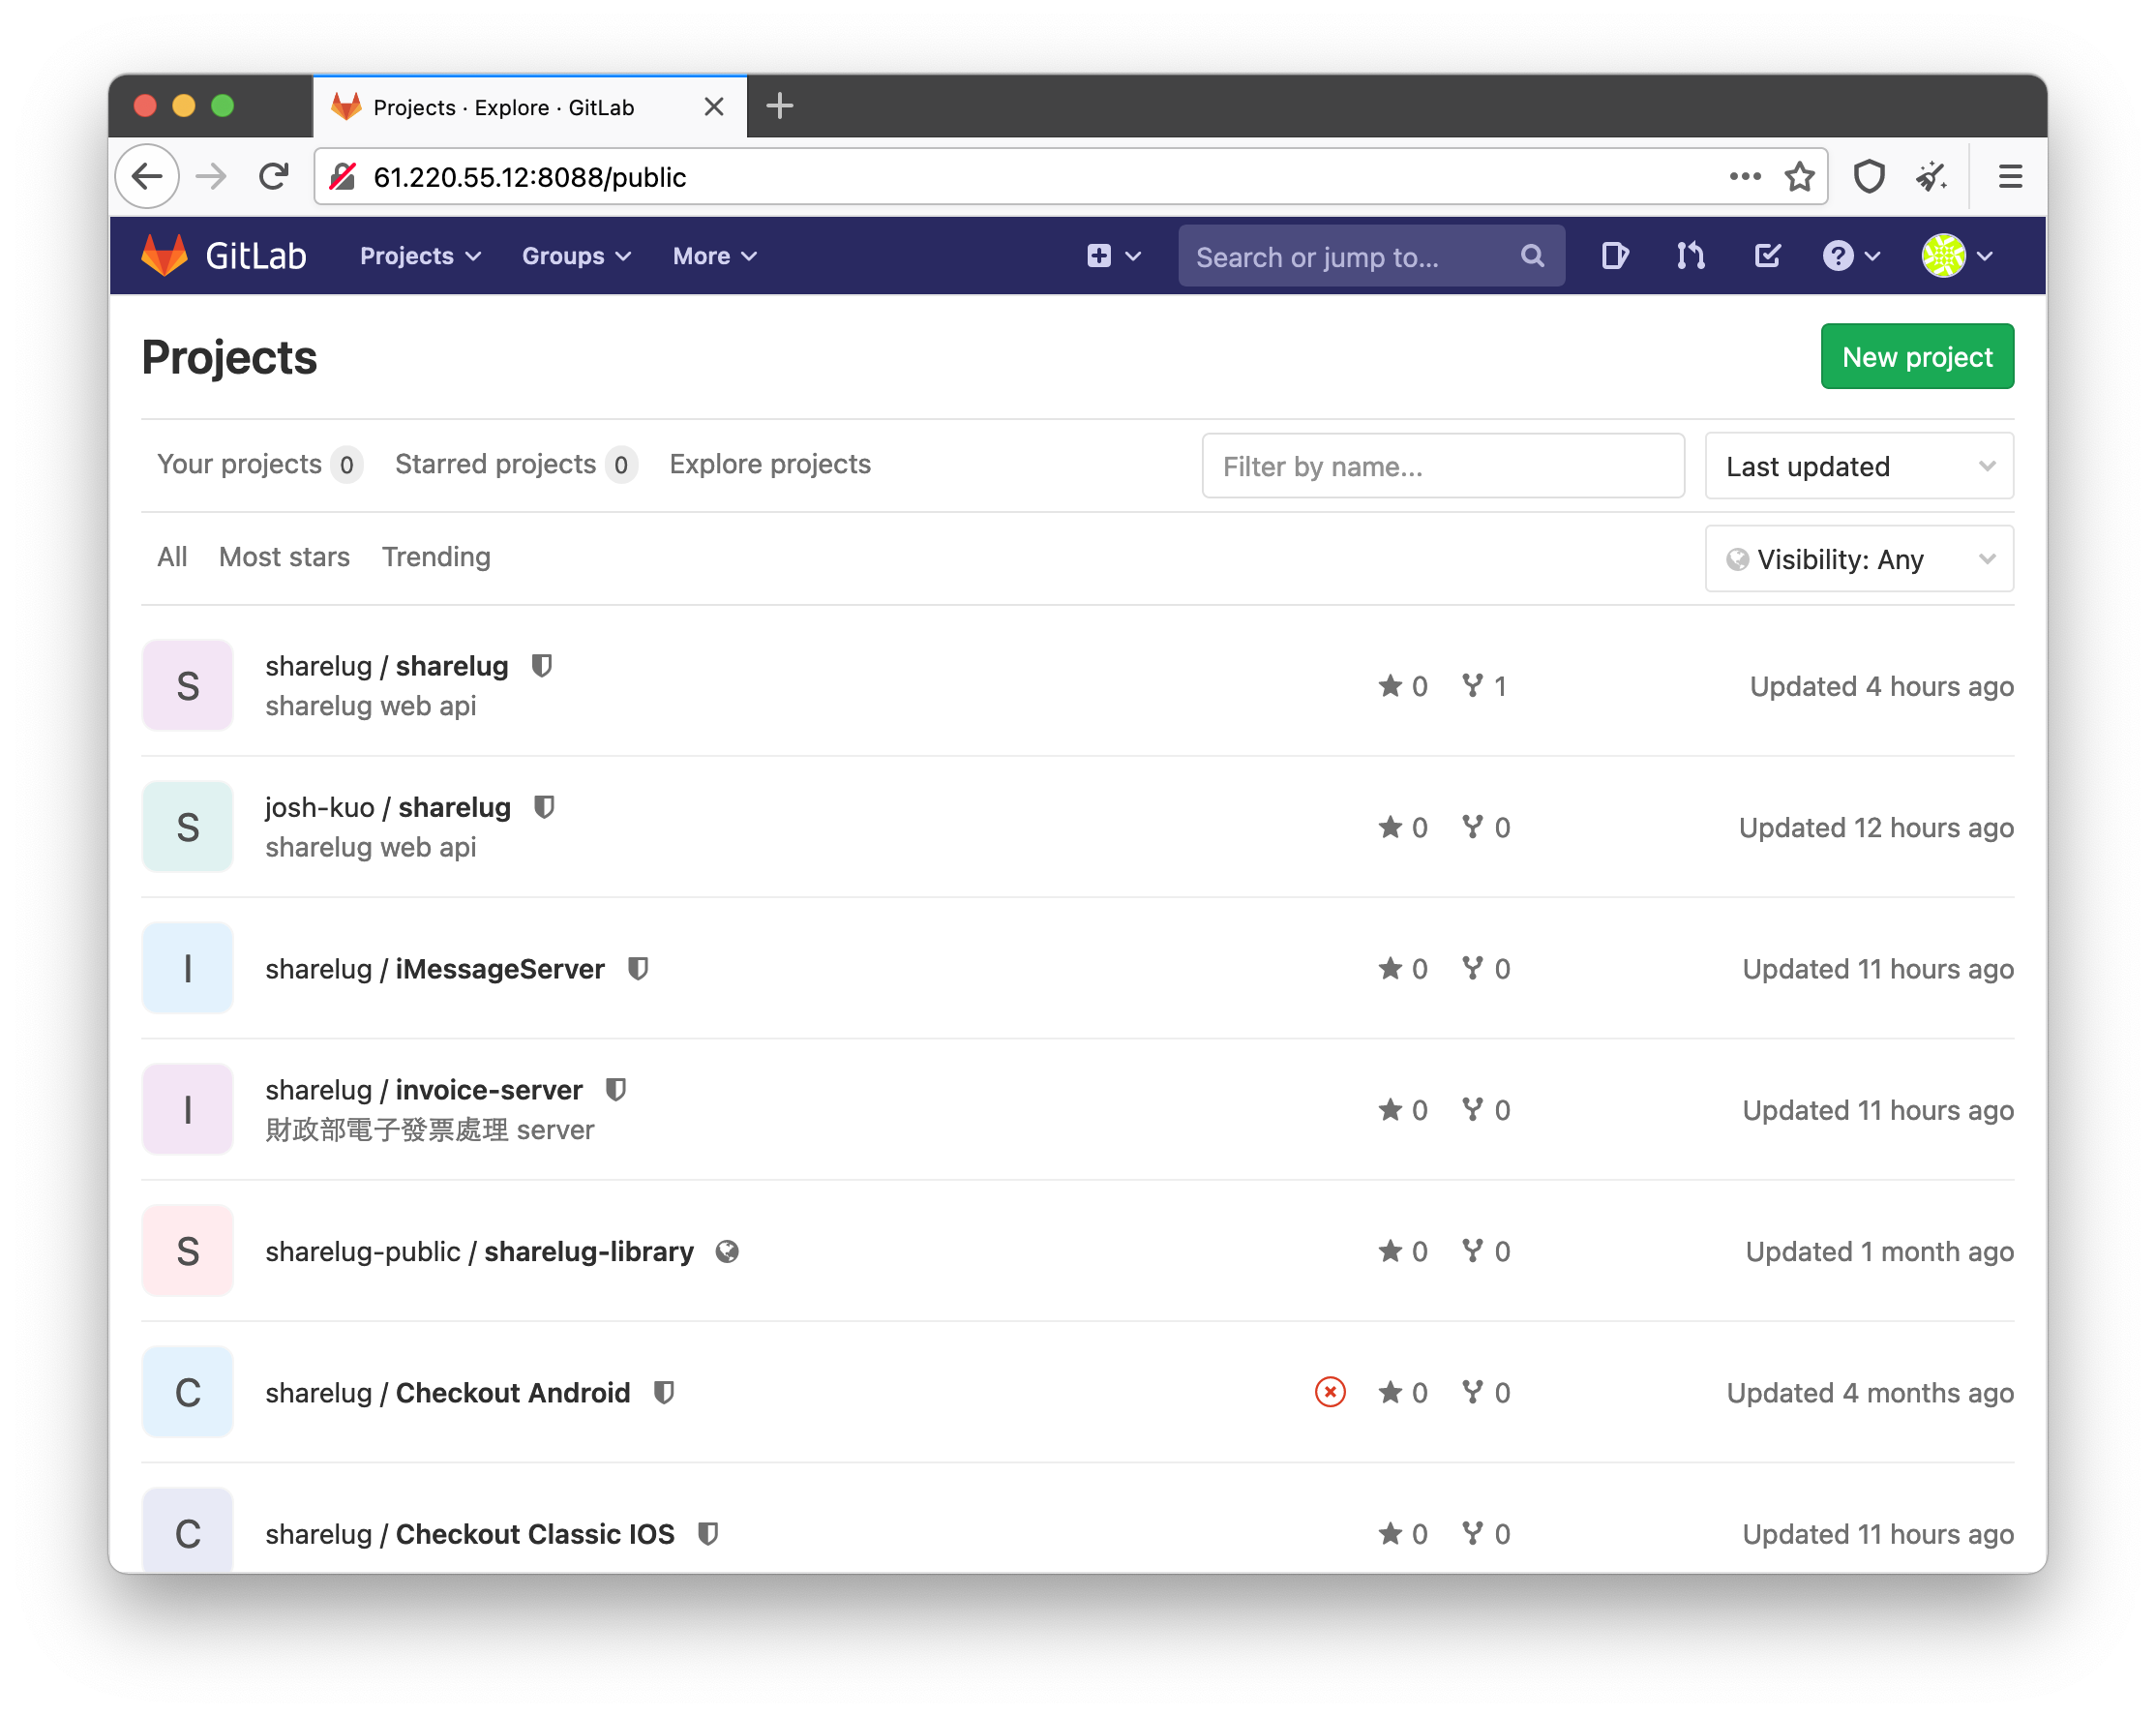Click S avatar of josh-kuo / sharelug
Screen dimensions: 2156x1717
point(188,827)
